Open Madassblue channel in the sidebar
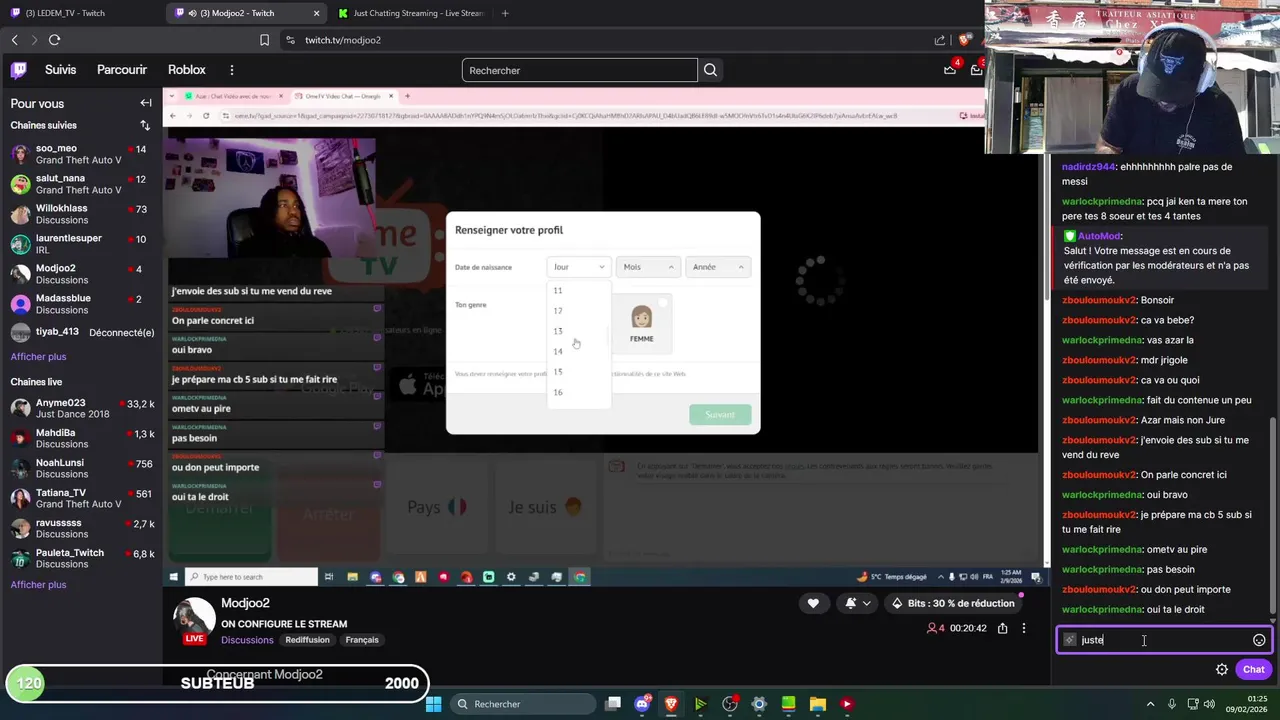The image size is (1280, 720). (80, 304)
